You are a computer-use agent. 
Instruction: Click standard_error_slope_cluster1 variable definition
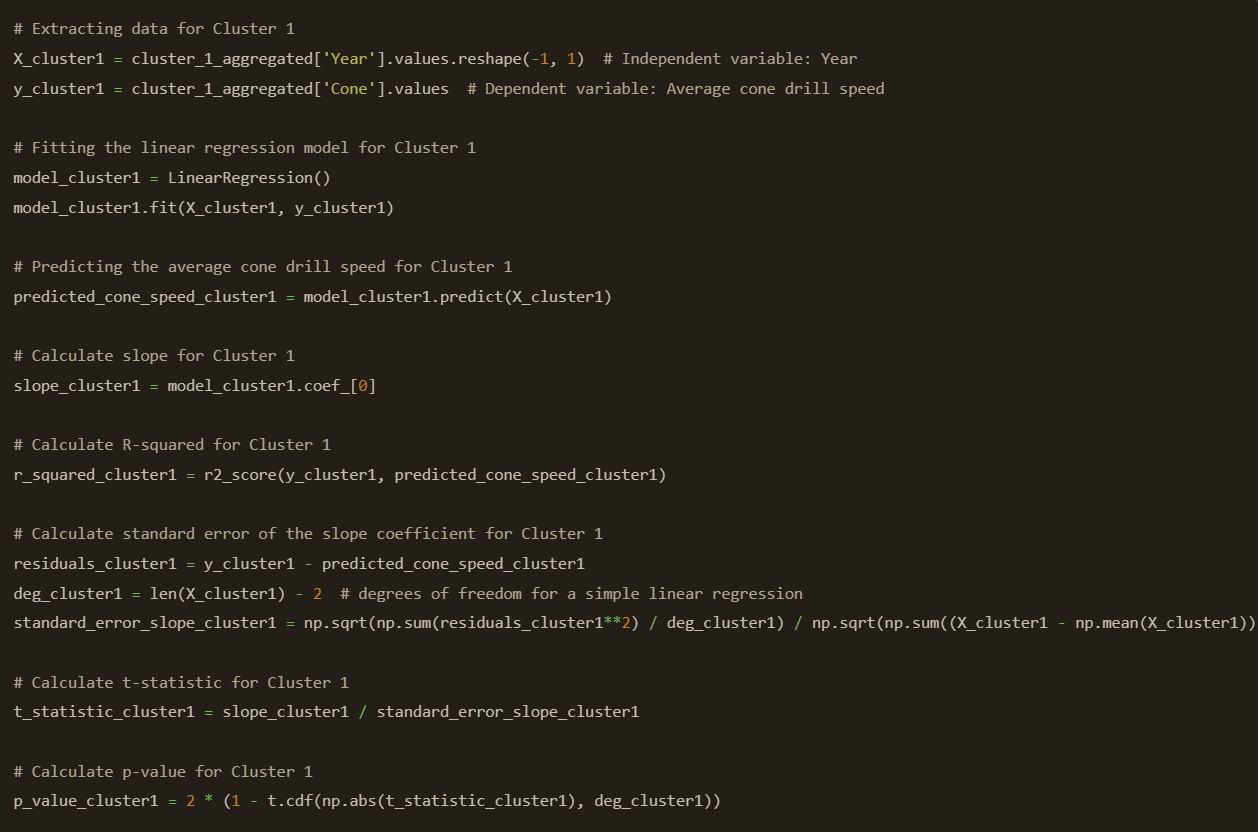(x=145, y=623)
